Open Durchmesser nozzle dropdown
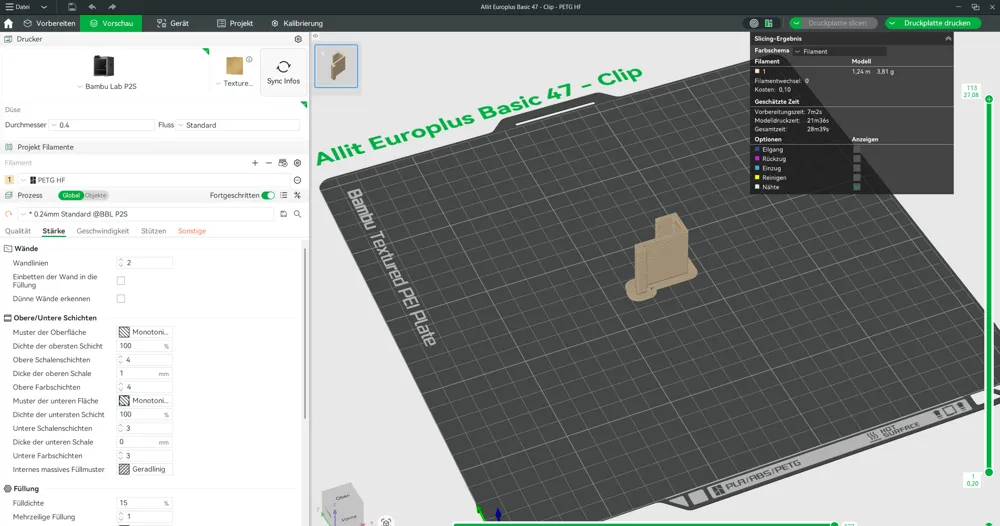1000x526 pixels. 101,126
